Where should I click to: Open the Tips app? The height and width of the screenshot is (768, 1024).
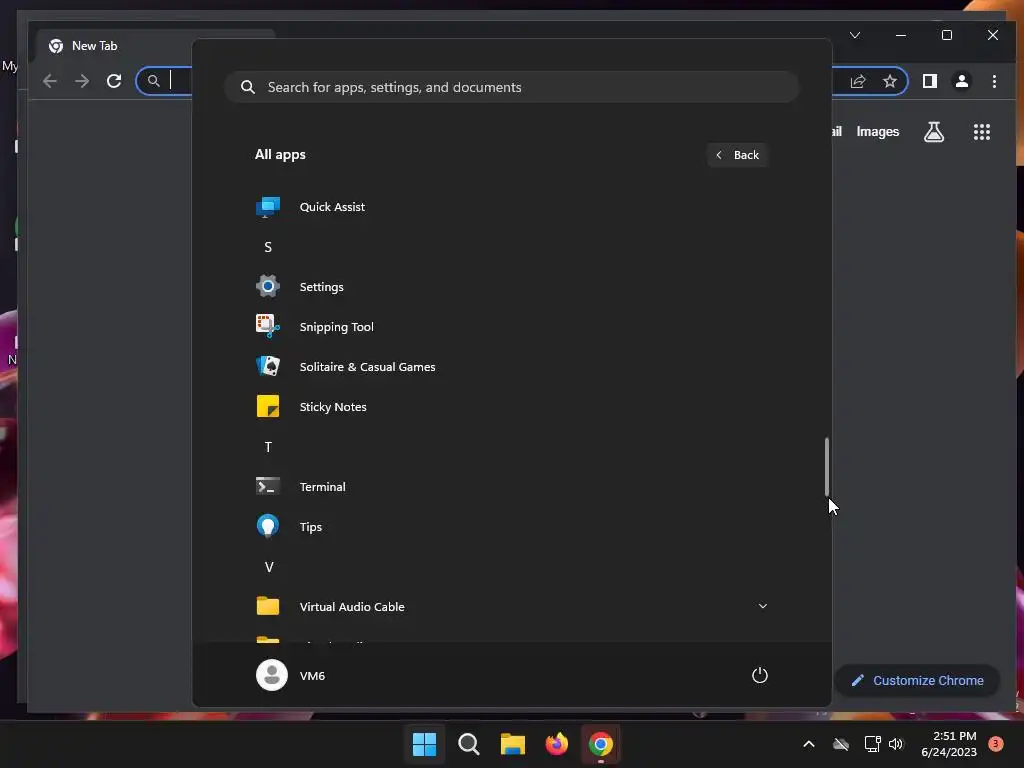[511, 527]
